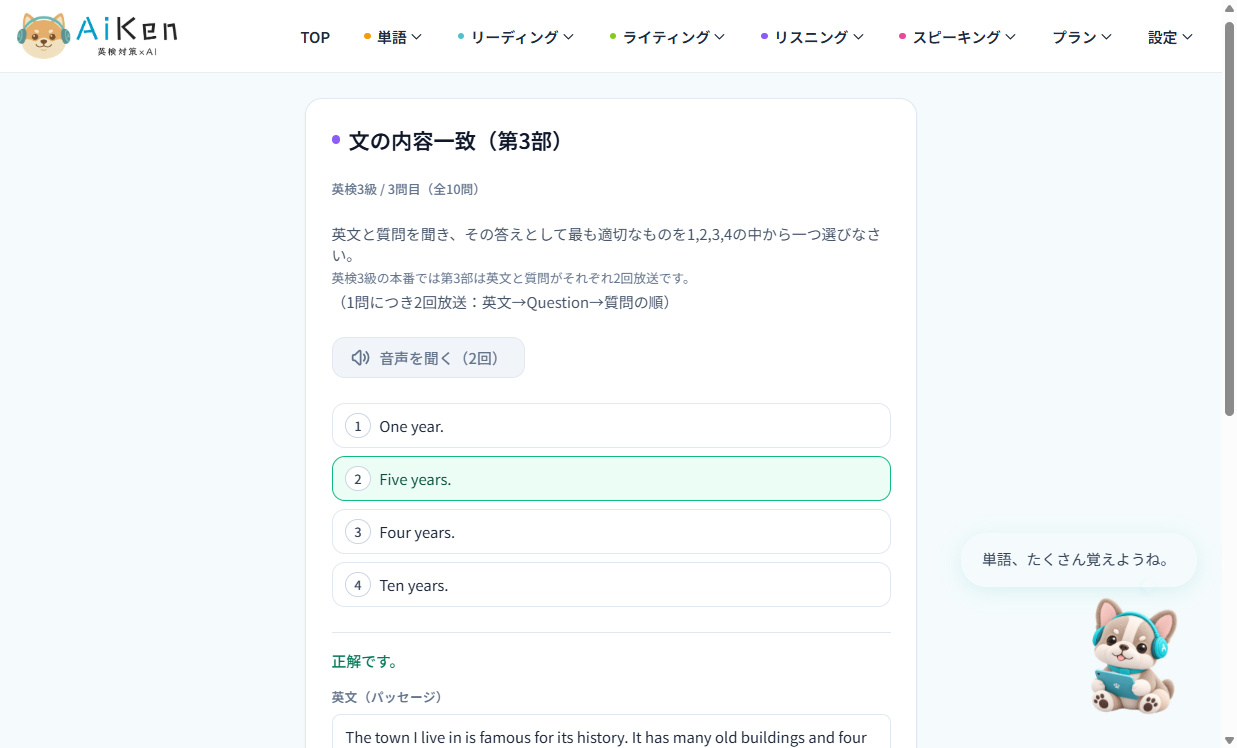Click the scrollbar down arrow
1237x748 pixels.
(1230, 740)
